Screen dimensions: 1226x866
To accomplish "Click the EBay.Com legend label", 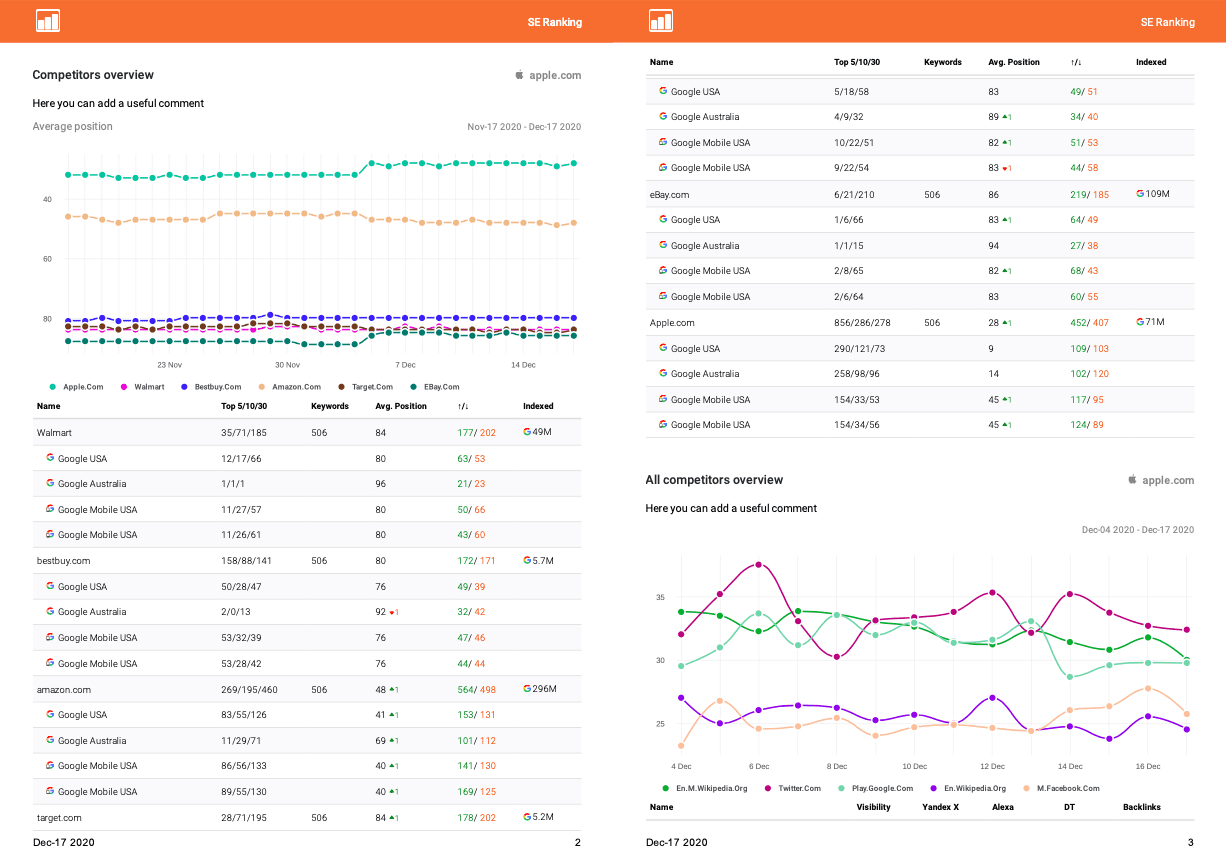I will point(441,387).
